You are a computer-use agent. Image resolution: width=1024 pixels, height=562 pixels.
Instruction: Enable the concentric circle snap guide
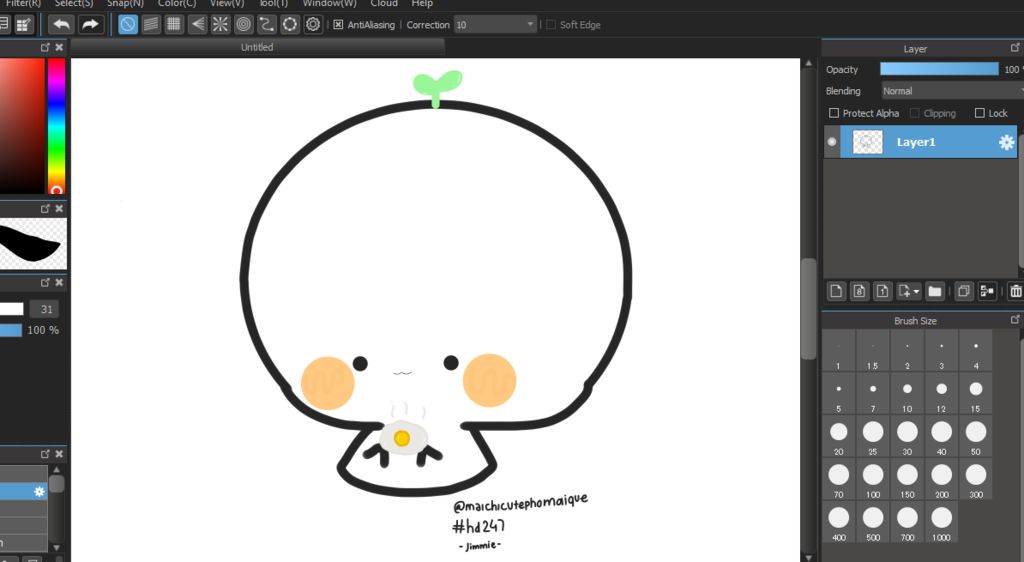point(244,25)
